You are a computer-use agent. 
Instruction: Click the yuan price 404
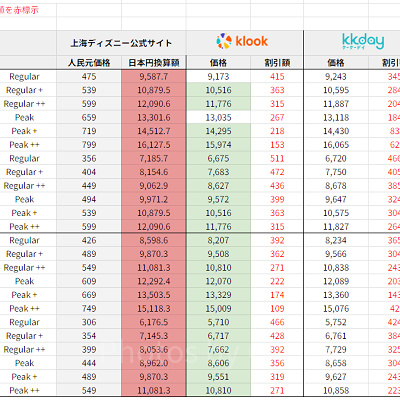tap(89, 172)
